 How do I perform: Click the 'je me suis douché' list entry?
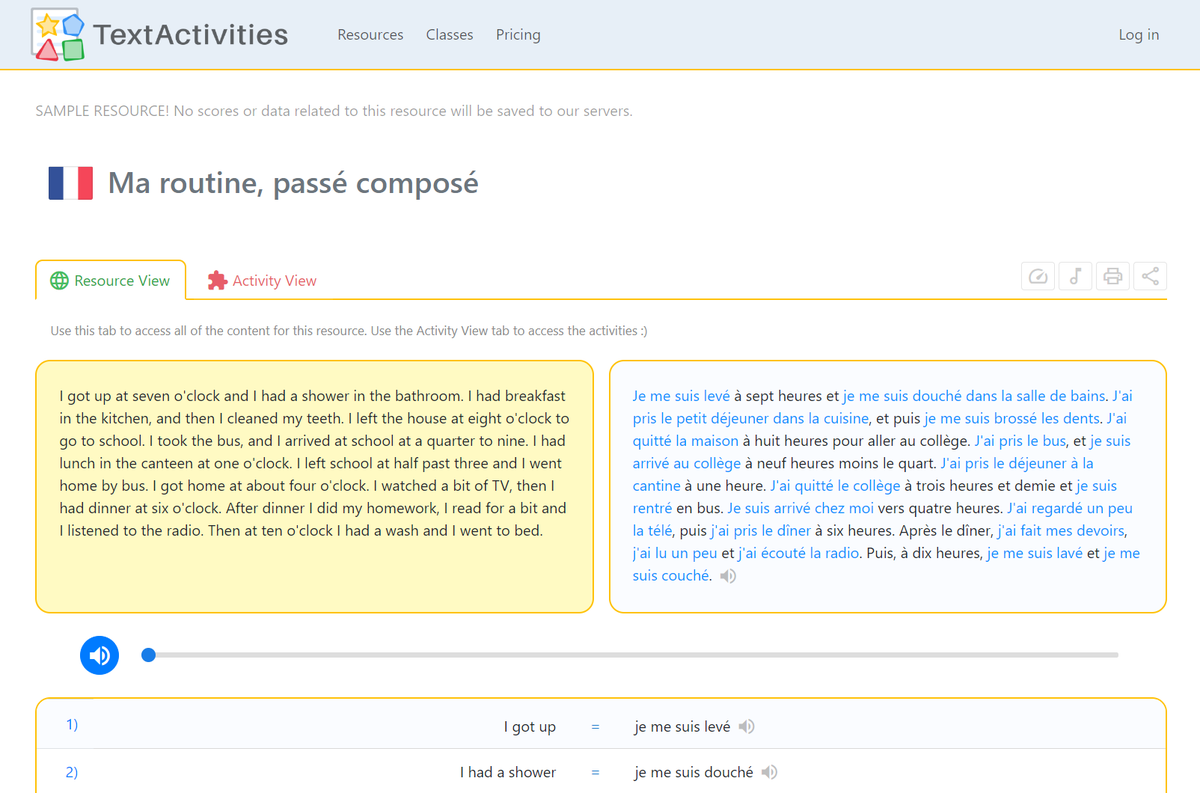pyautogui.click(x=694, y=772)
